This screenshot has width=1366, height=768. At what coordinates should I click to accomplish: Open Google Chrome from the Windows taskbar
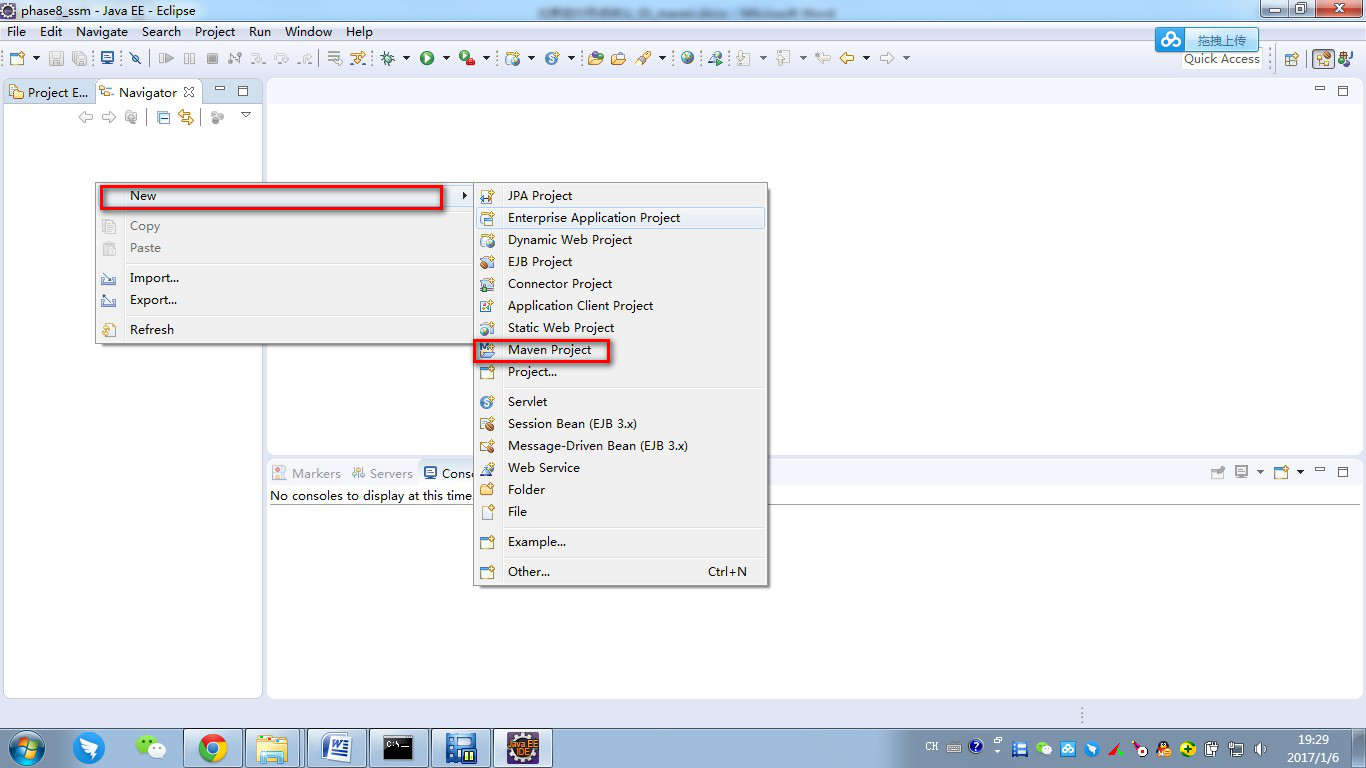pos(212,748)
